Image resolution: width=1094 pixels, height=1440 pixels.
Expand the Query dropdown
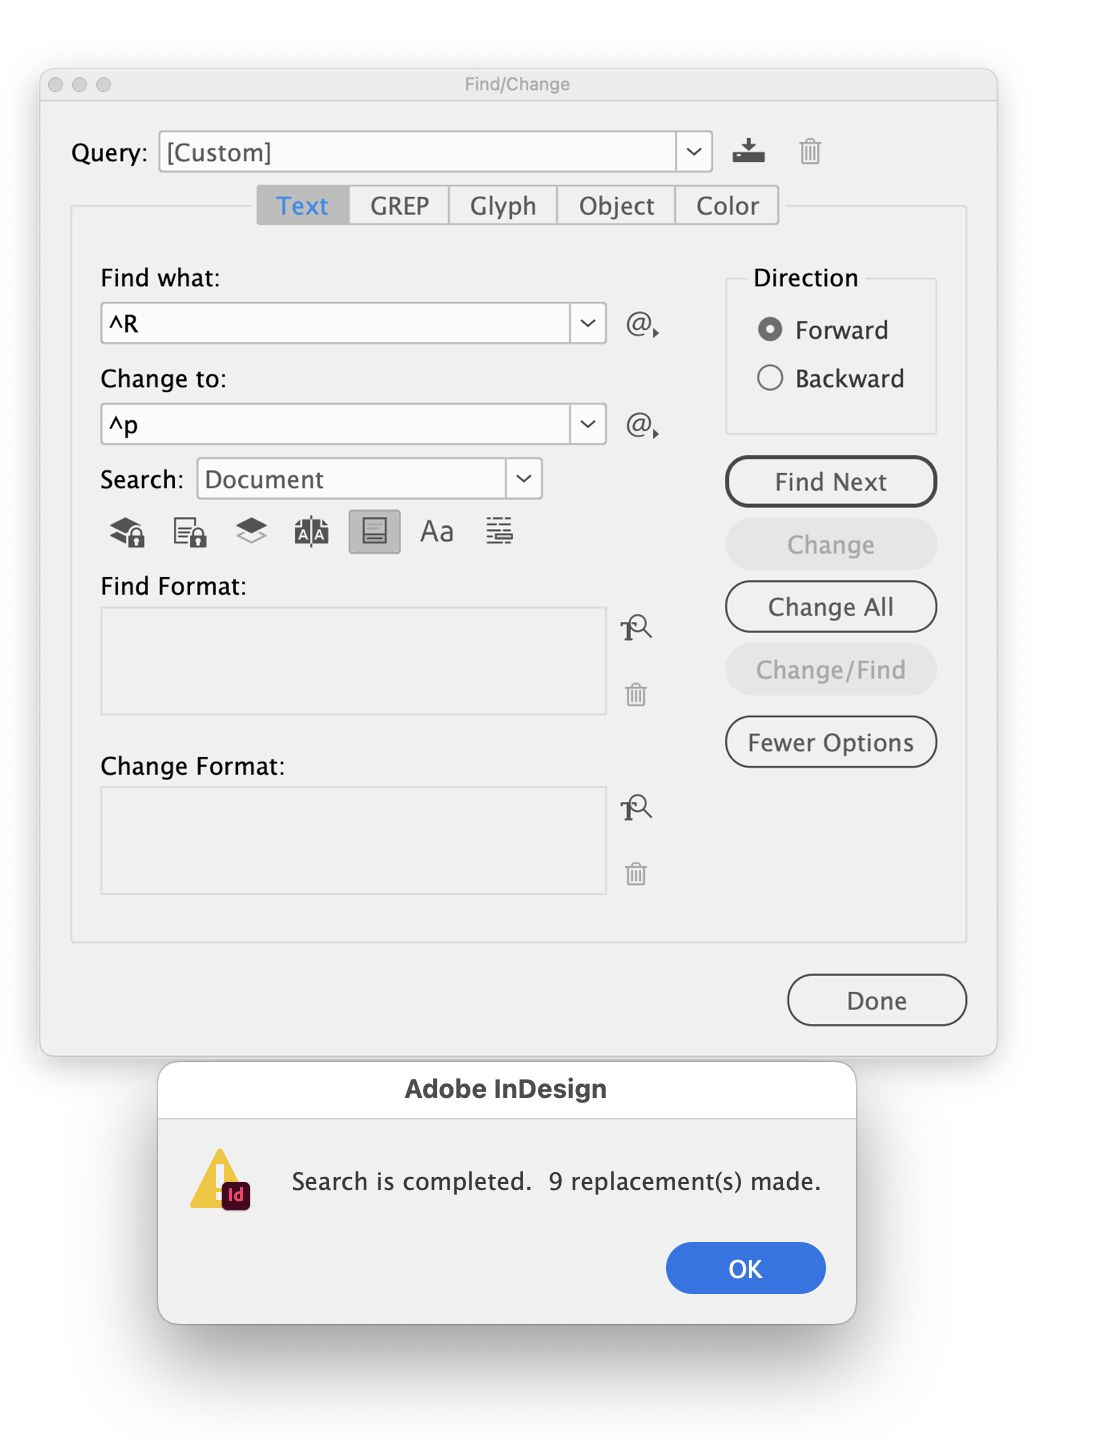(x=694, y=152)
